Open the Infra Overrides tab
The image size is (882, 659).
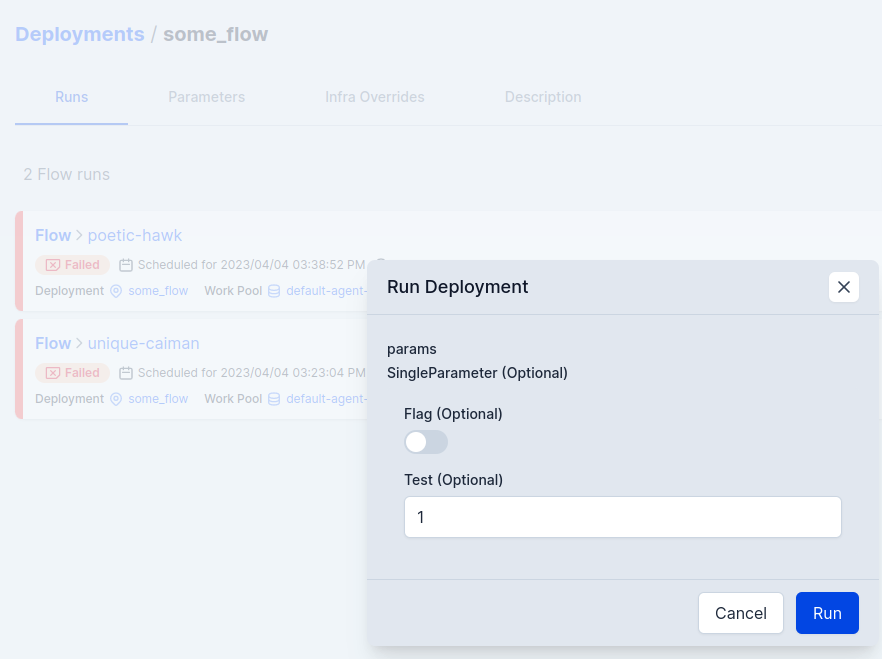tap(374, 97)
